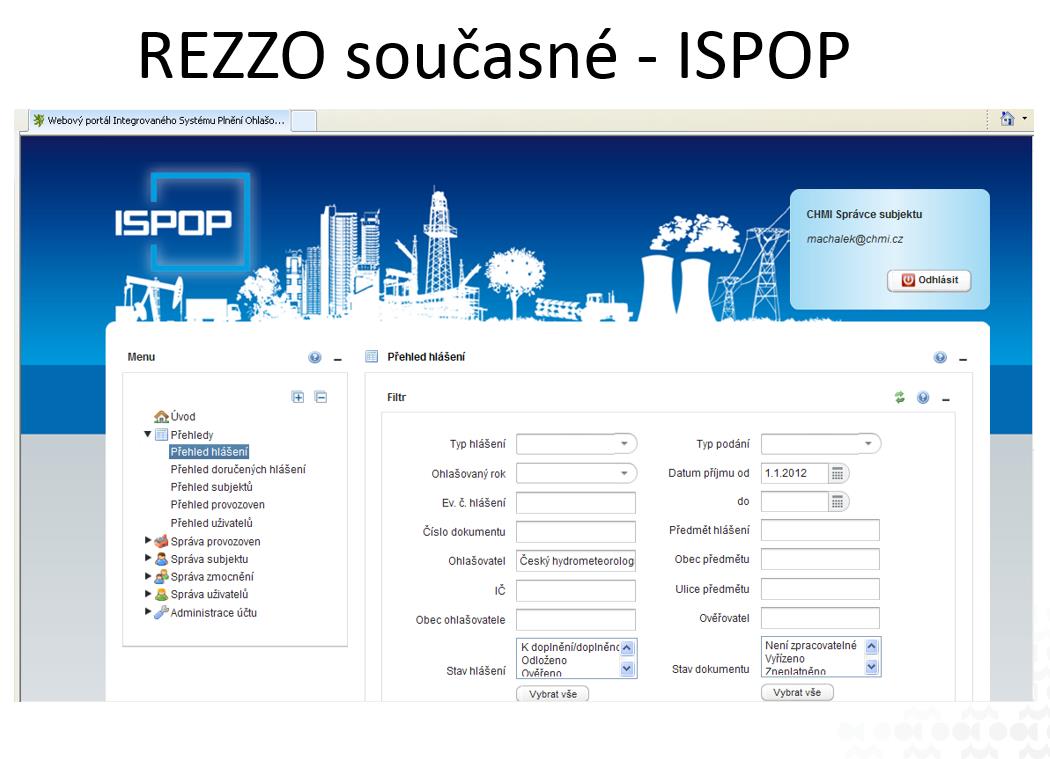Open Přehled provozoven
The image size is (1050, 759).
[218, 504]
